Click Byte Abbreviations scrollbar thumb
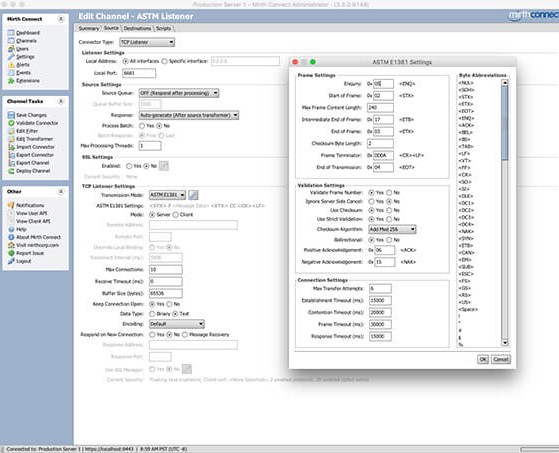This screenshot has height=453, width=559. pyautogui.click(x=504, y=123)
